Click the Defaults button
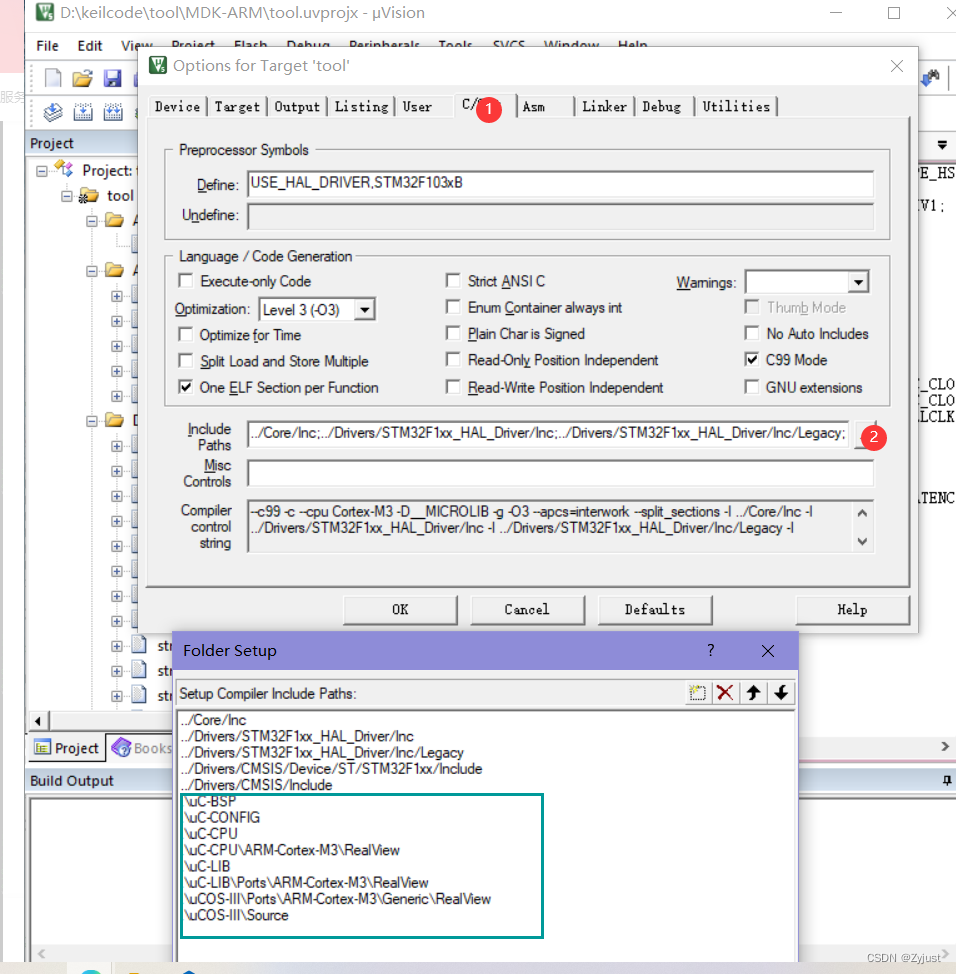Screen dimensions: 956x974 tap(655, 609)
